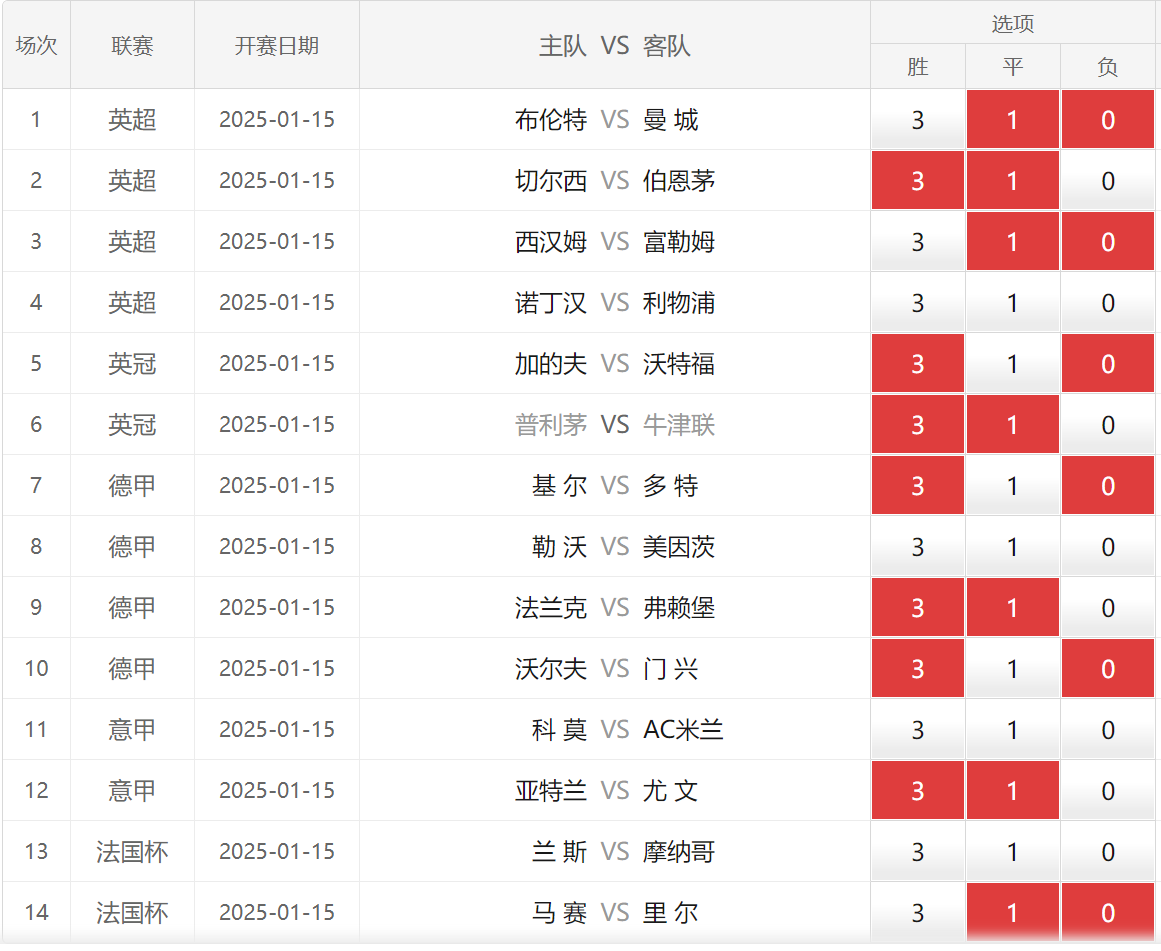Screen dimensions: 1161x951
Task: Choose win (3) for 兰斯 VS 摩纳哥
Action: tap(917, 852)
